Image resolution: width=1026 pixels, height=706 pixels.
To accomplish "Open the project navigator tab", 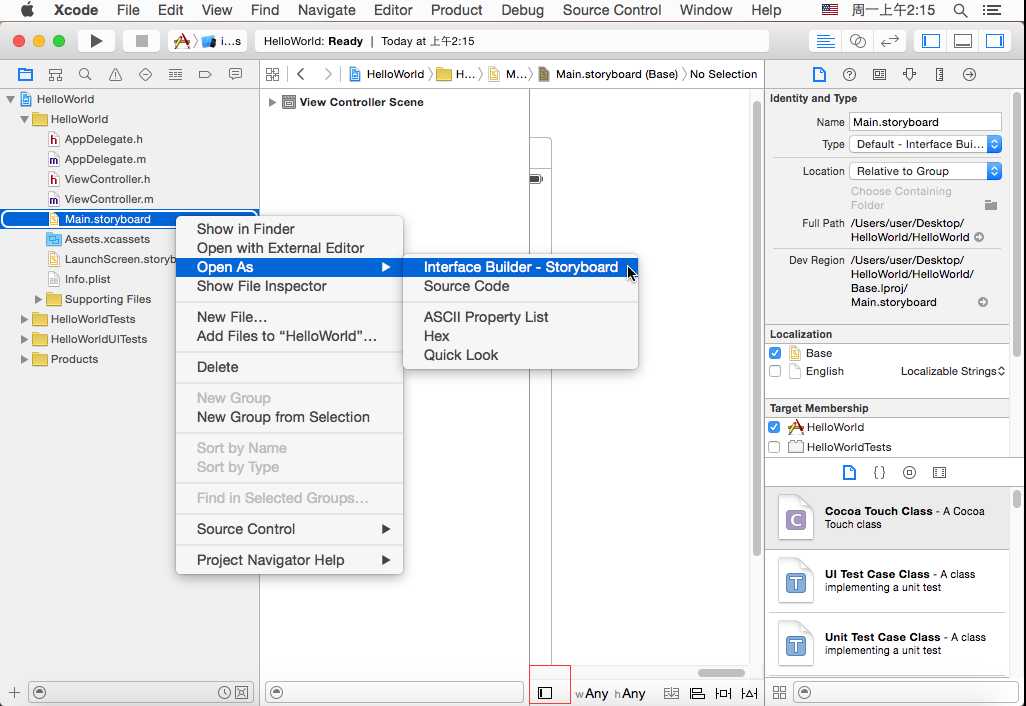I will point(26,74).
